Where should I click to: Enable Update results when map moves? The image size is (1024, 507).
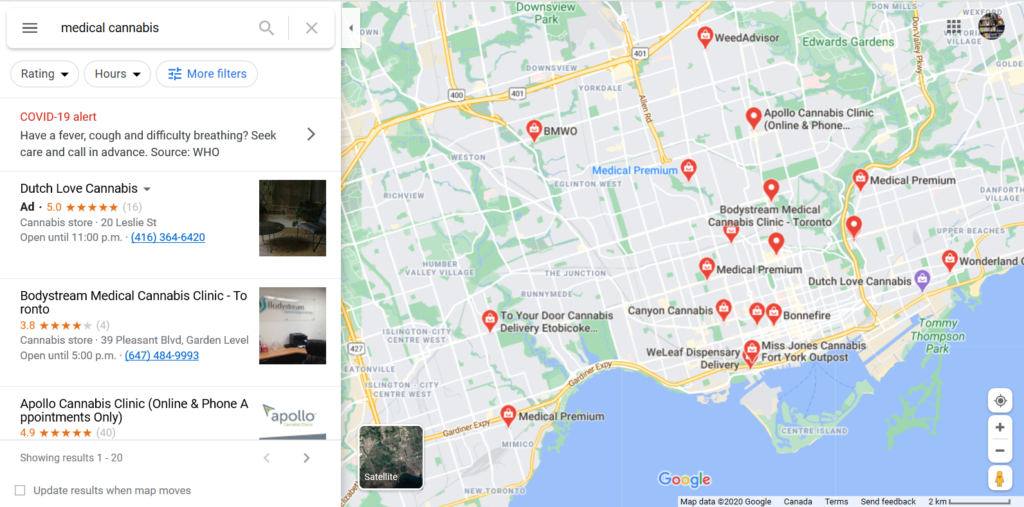point(20,490)
